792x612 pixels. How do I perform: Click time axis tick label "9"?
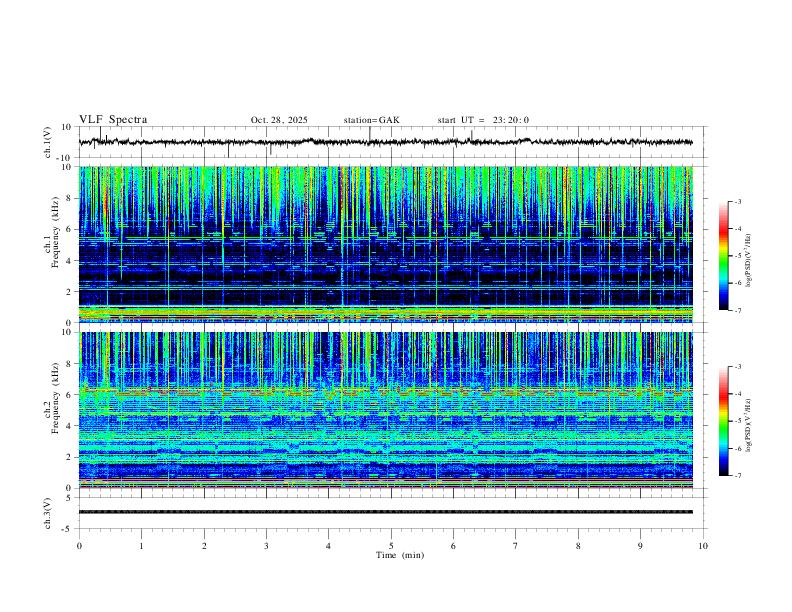pos(640,546)
